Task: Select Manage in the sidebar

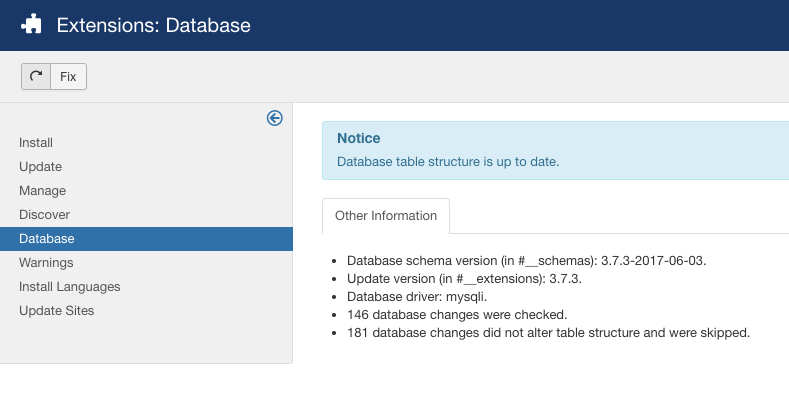Action: (x=42, y=191)
